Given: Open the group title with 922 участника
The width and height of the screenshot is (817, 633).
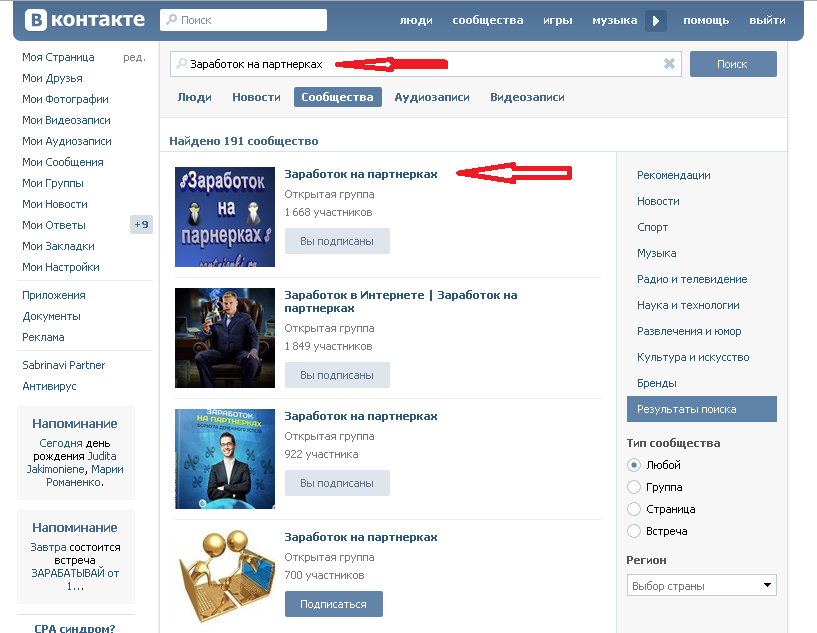Looking at the screenshot, I should pyautogui.click(x=361, y=416).
